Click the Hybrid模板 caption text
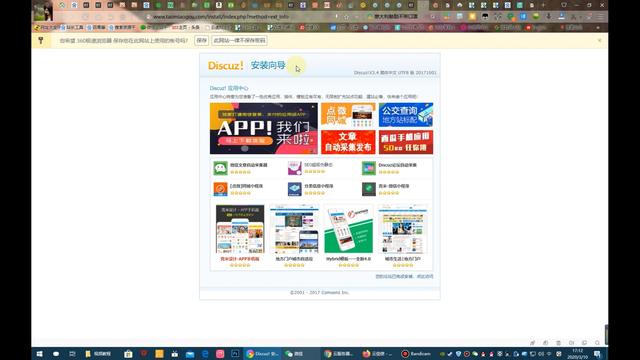The height and width of the screenshot is (360, 640). pyautogui.click(x=349, y=259)
